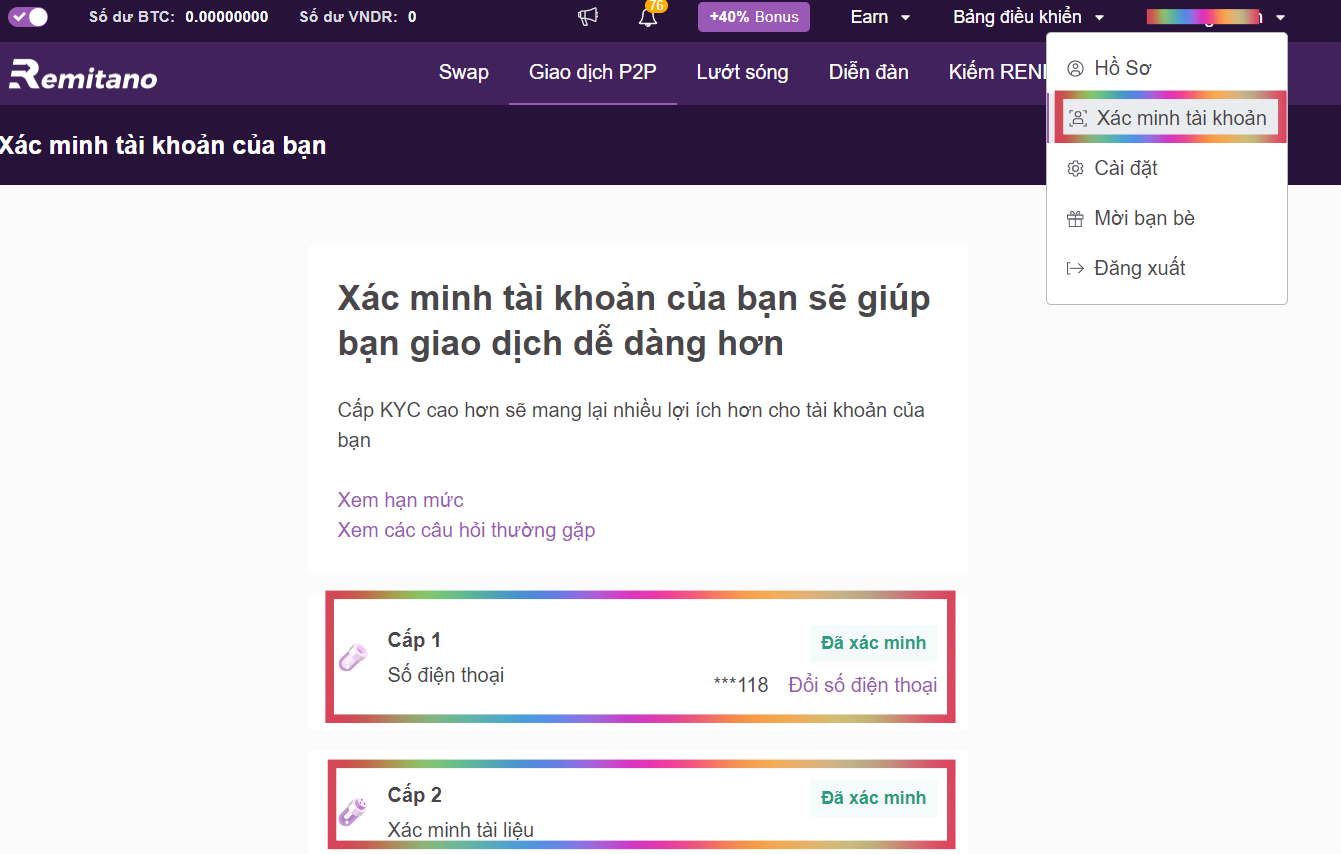Click the Số điện thoại label
1341x854 pixels.
446,675
